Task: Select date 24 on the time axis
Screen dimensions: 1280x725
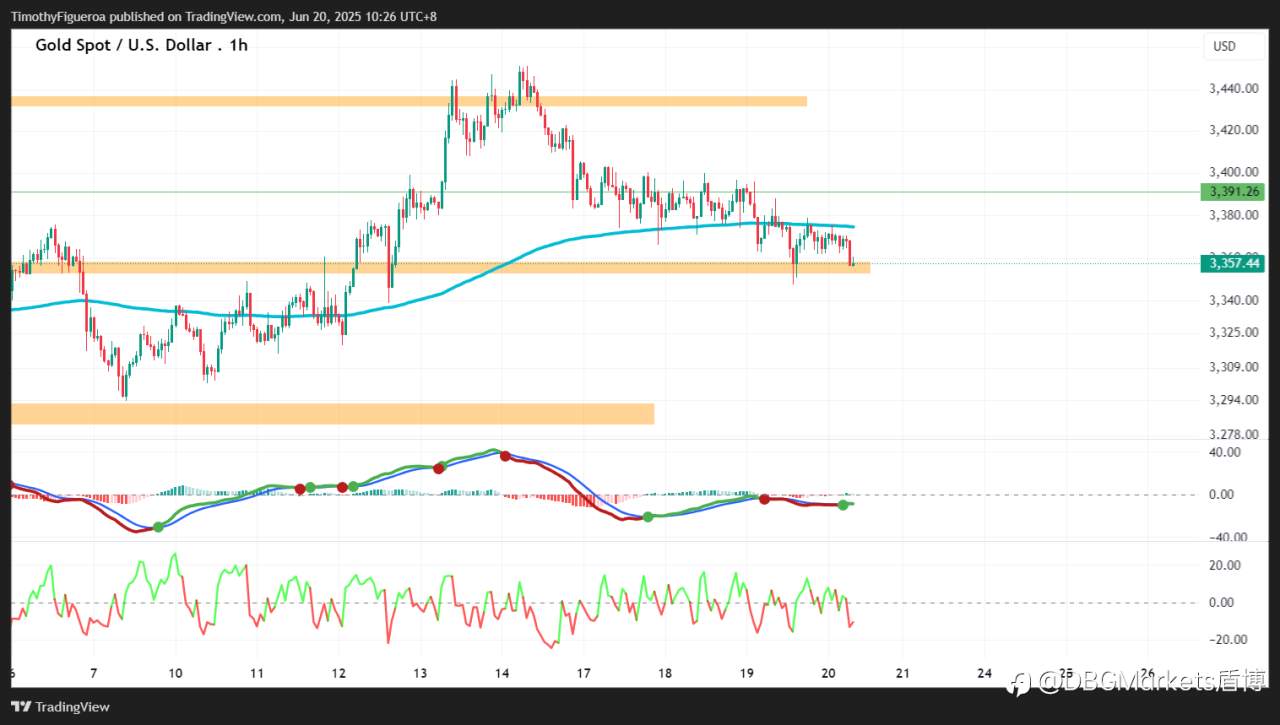Action: click(984, 673)
